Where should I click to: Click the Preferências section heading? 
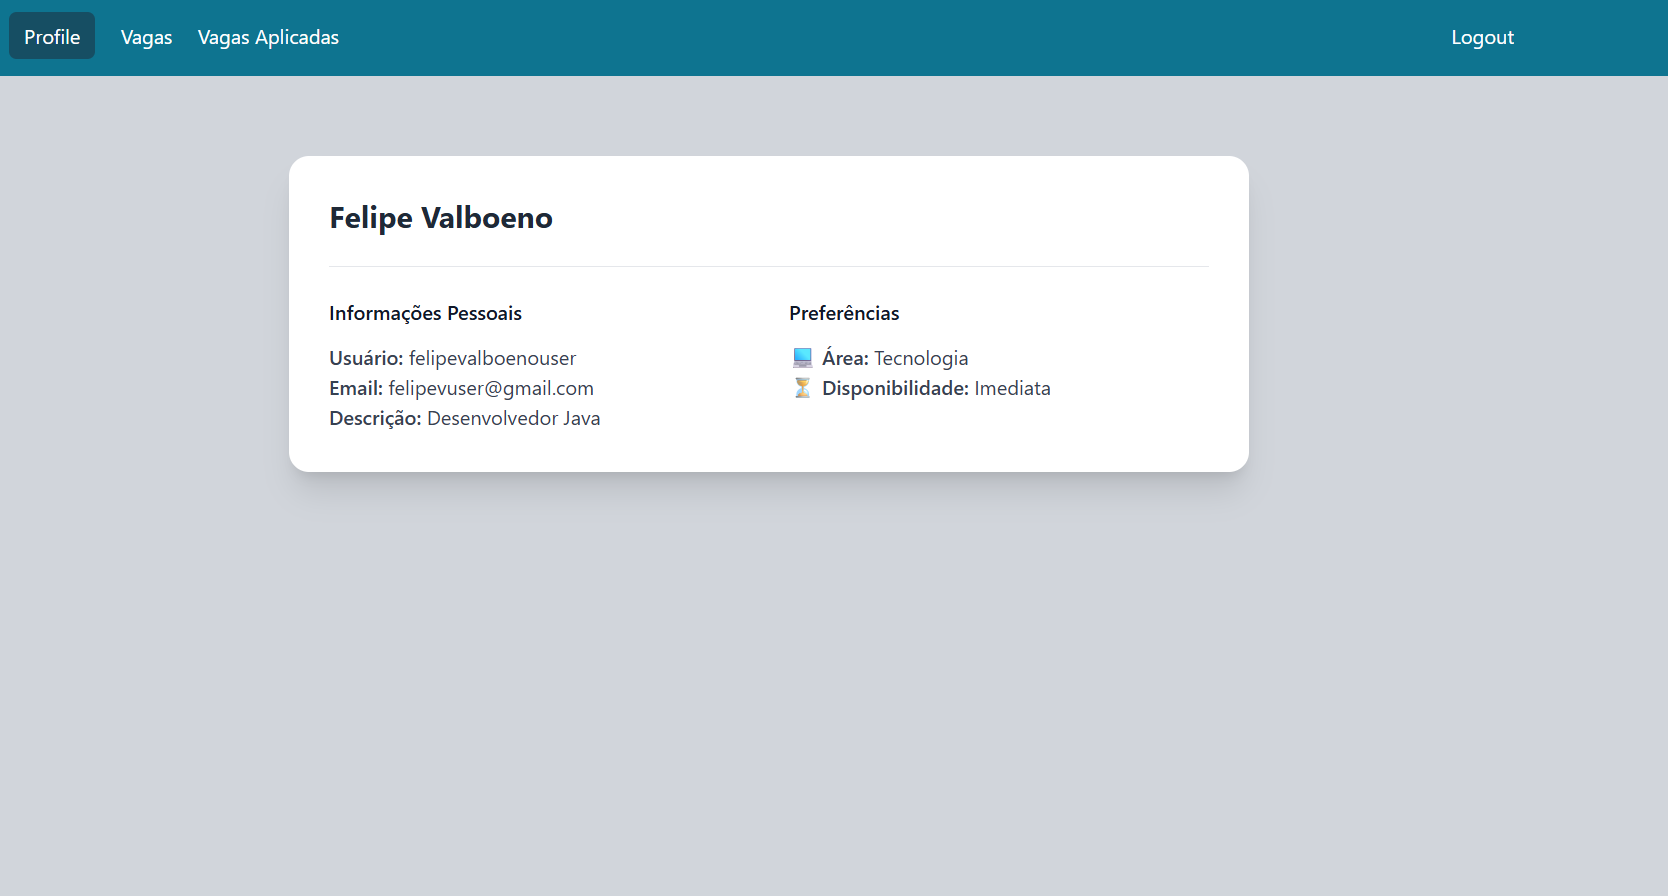pyautogui.click(x=844, y=313)
